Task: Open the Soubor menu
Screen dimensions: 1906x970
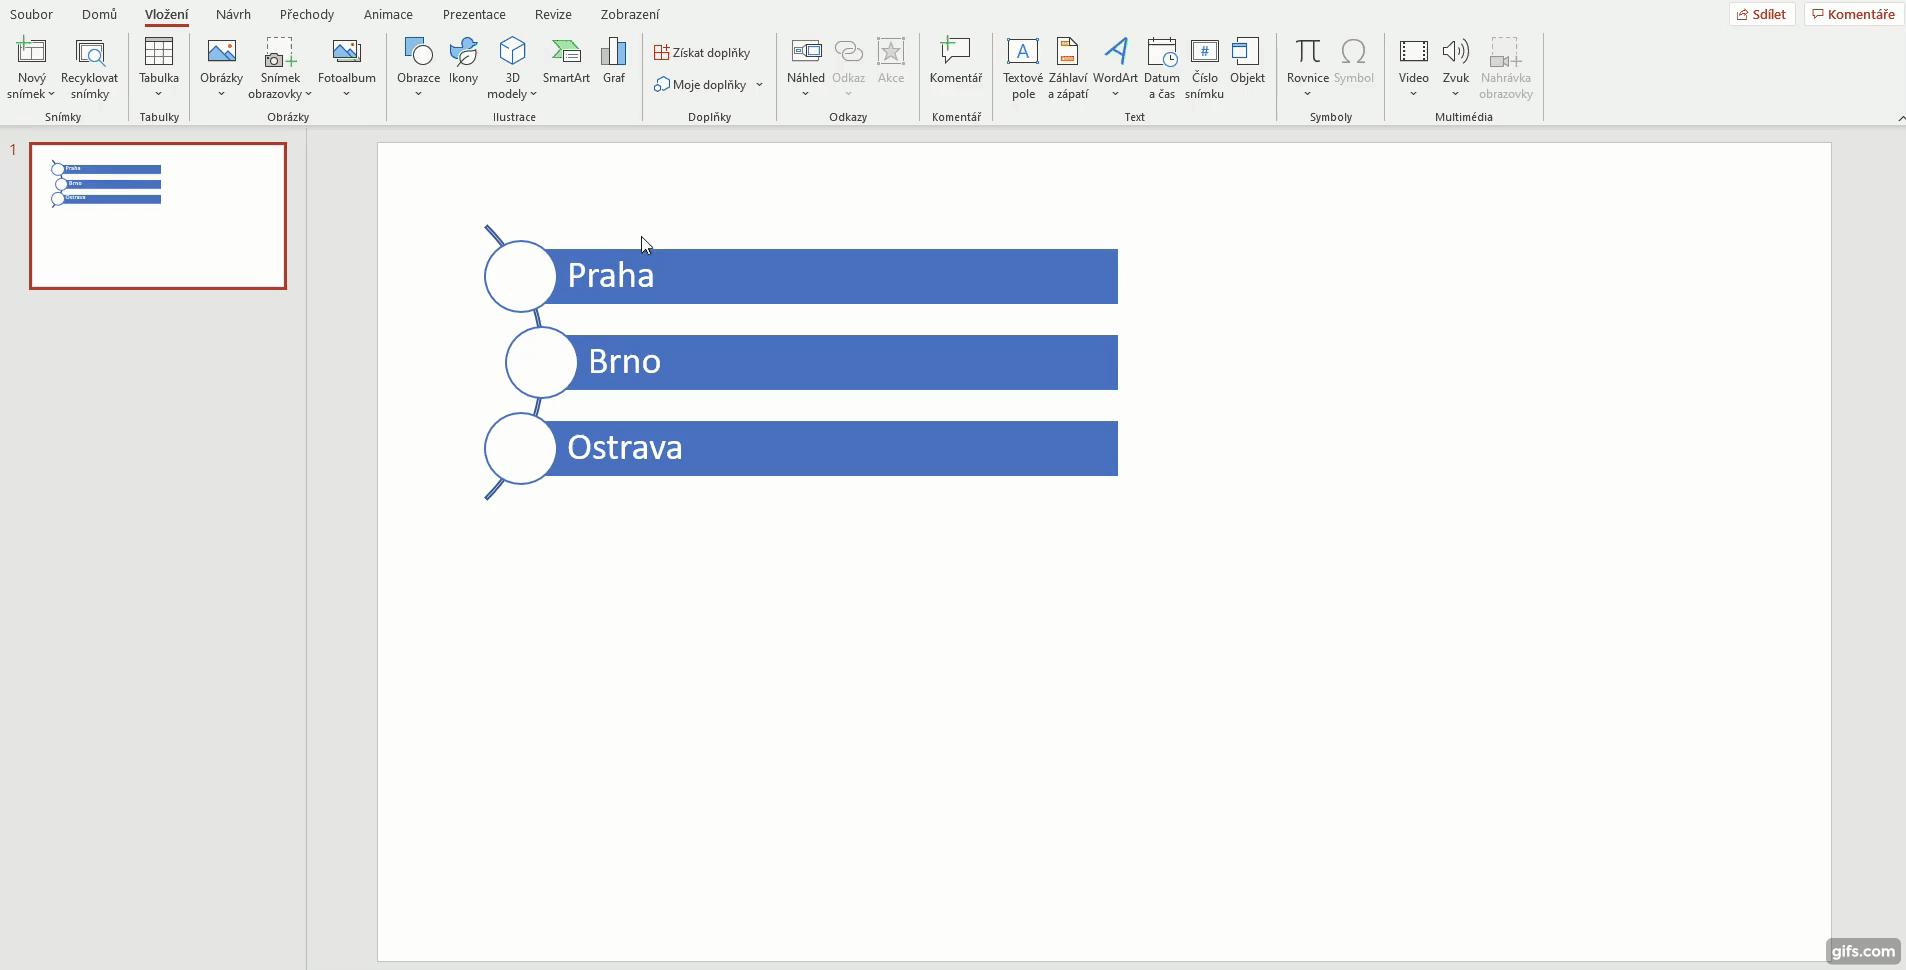Action: point(30,14)
